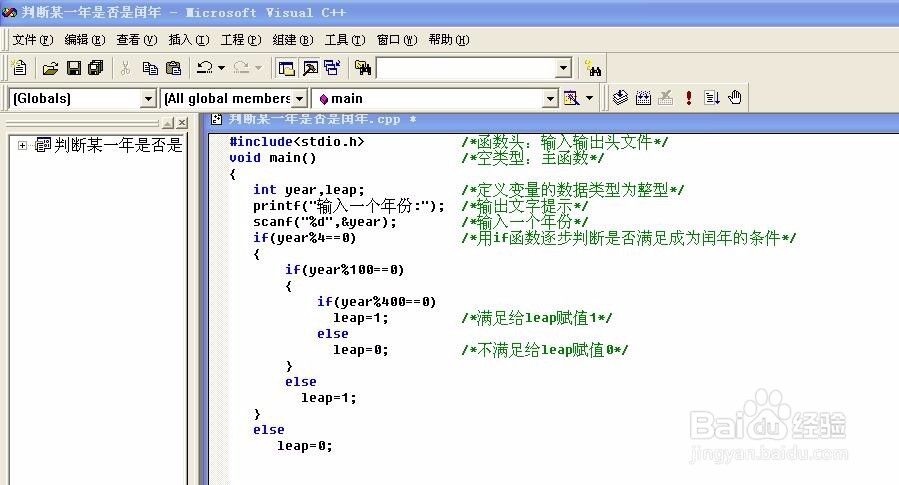899x485 pixels.
Task: Click the if(year%400==0) statement
Action: [x=377, y=302]
